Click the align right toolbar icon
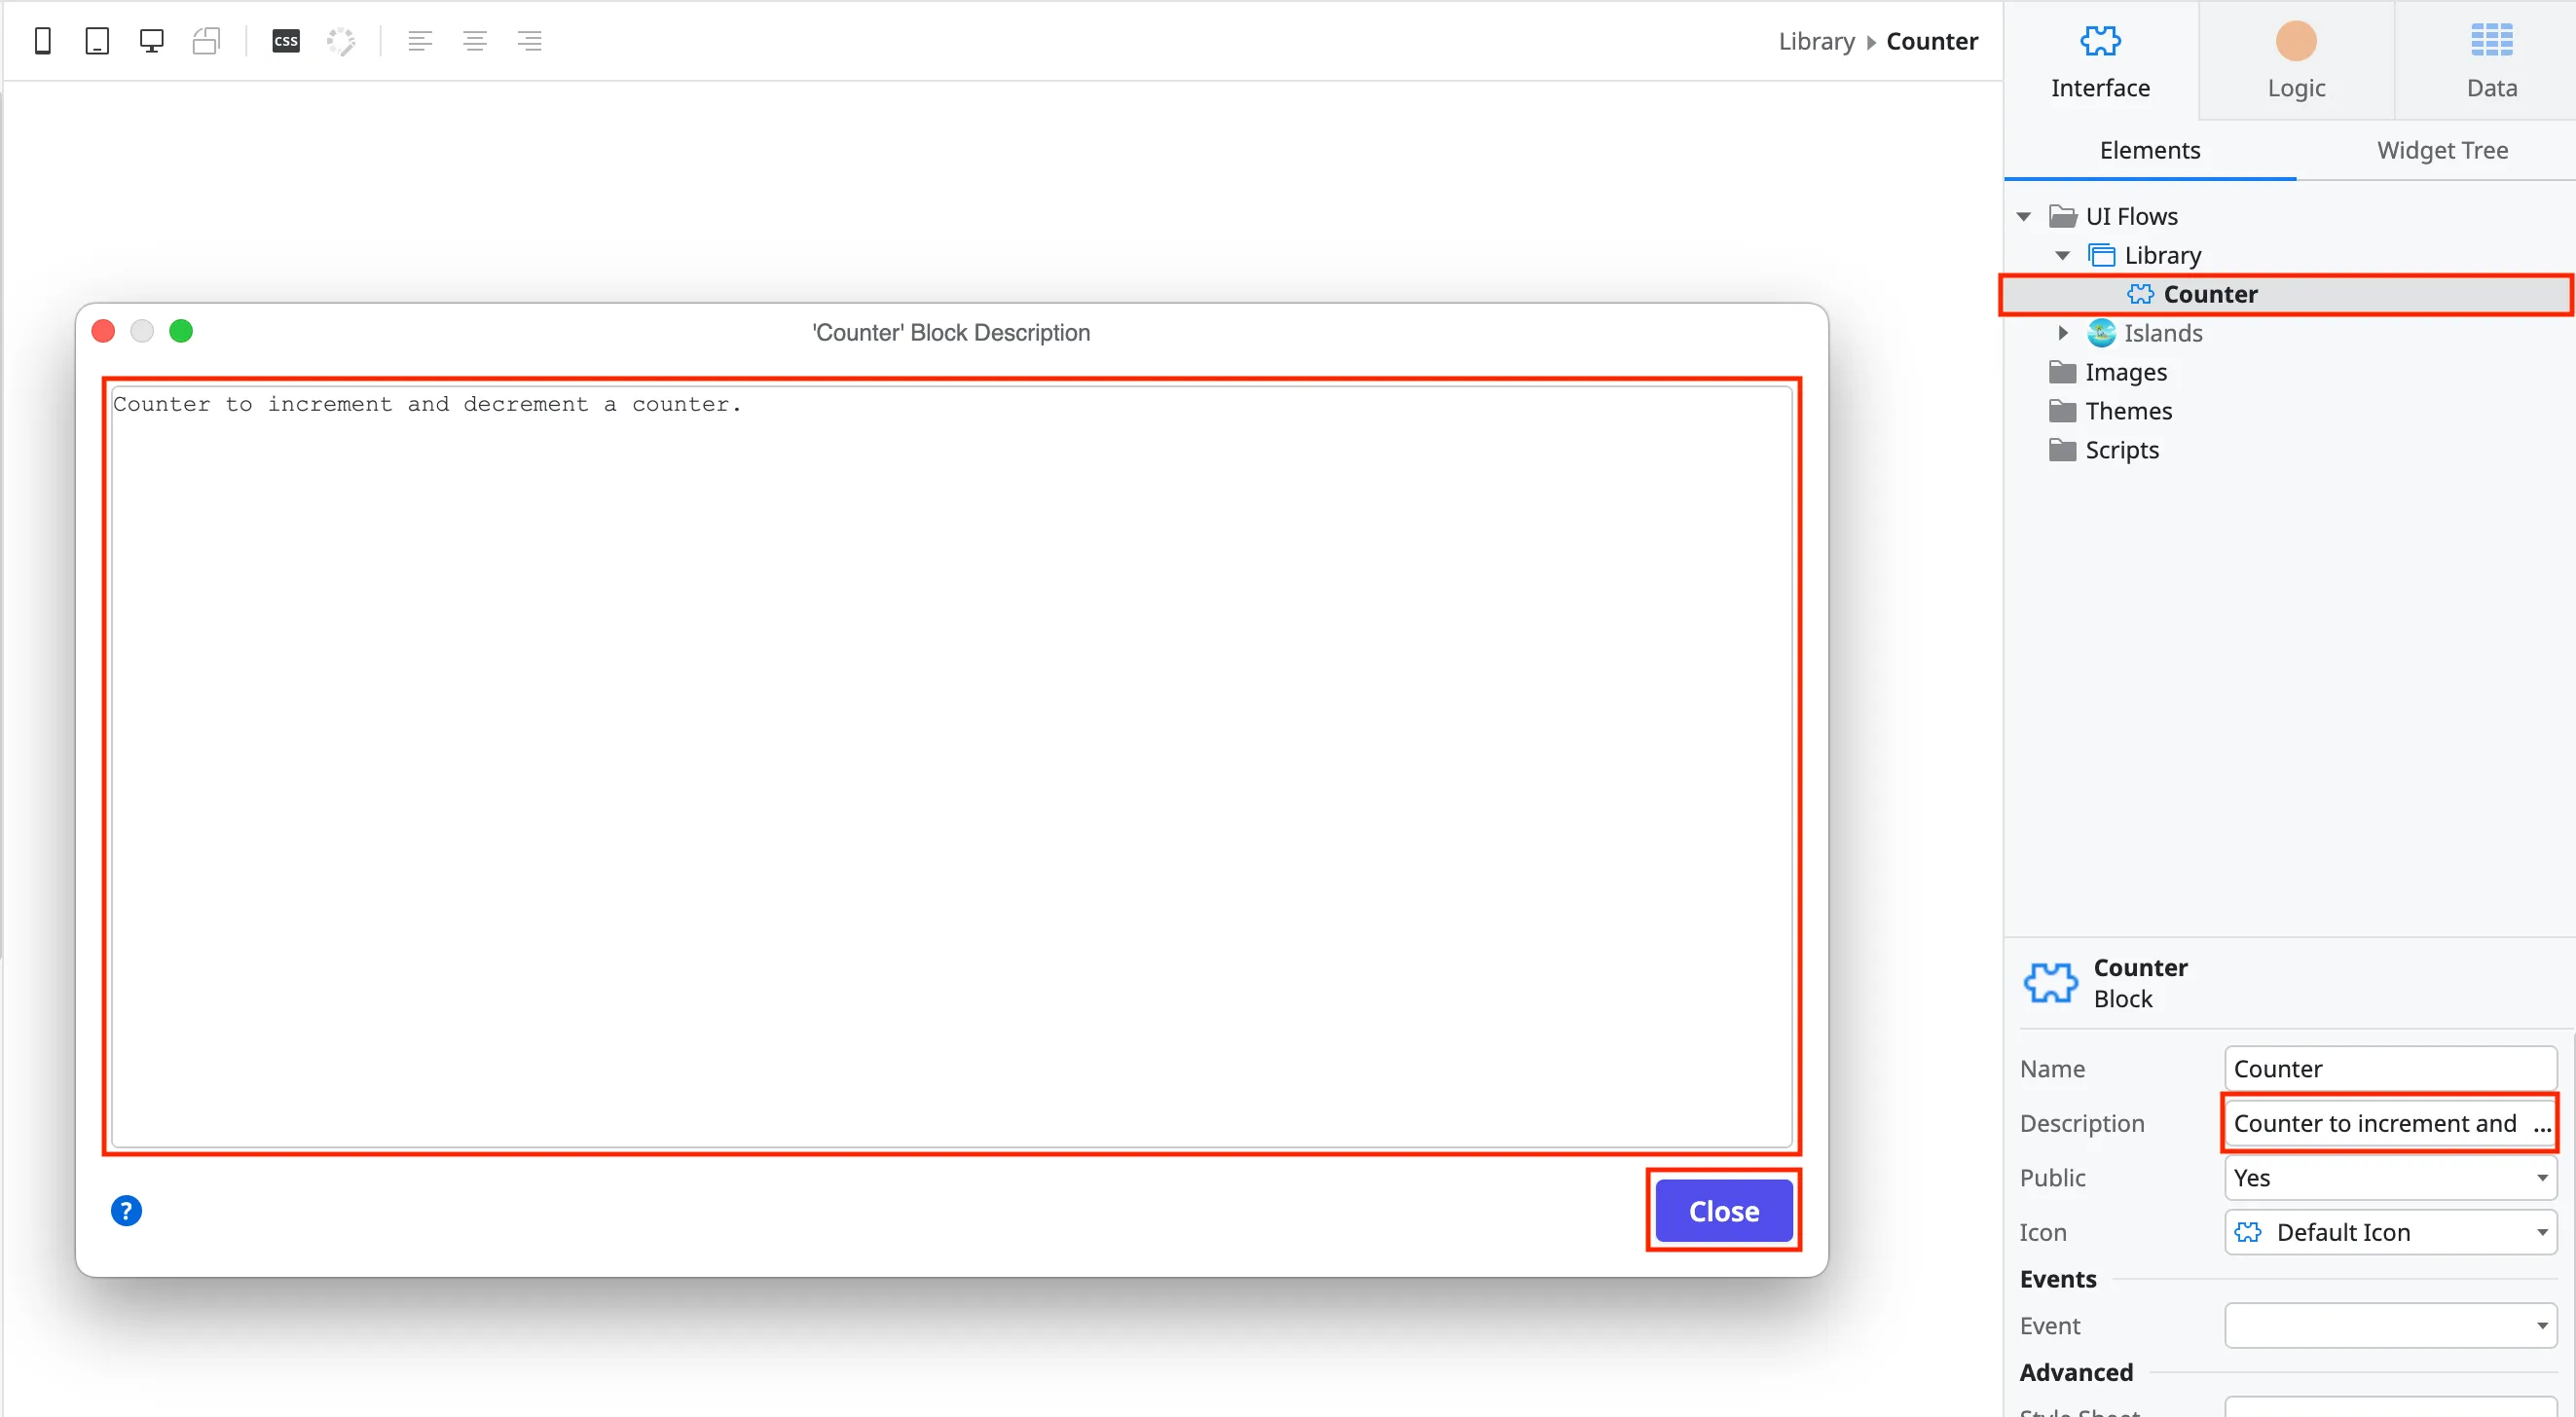Viewport: 2576px width, 1417px height. [x=529, y=41]
